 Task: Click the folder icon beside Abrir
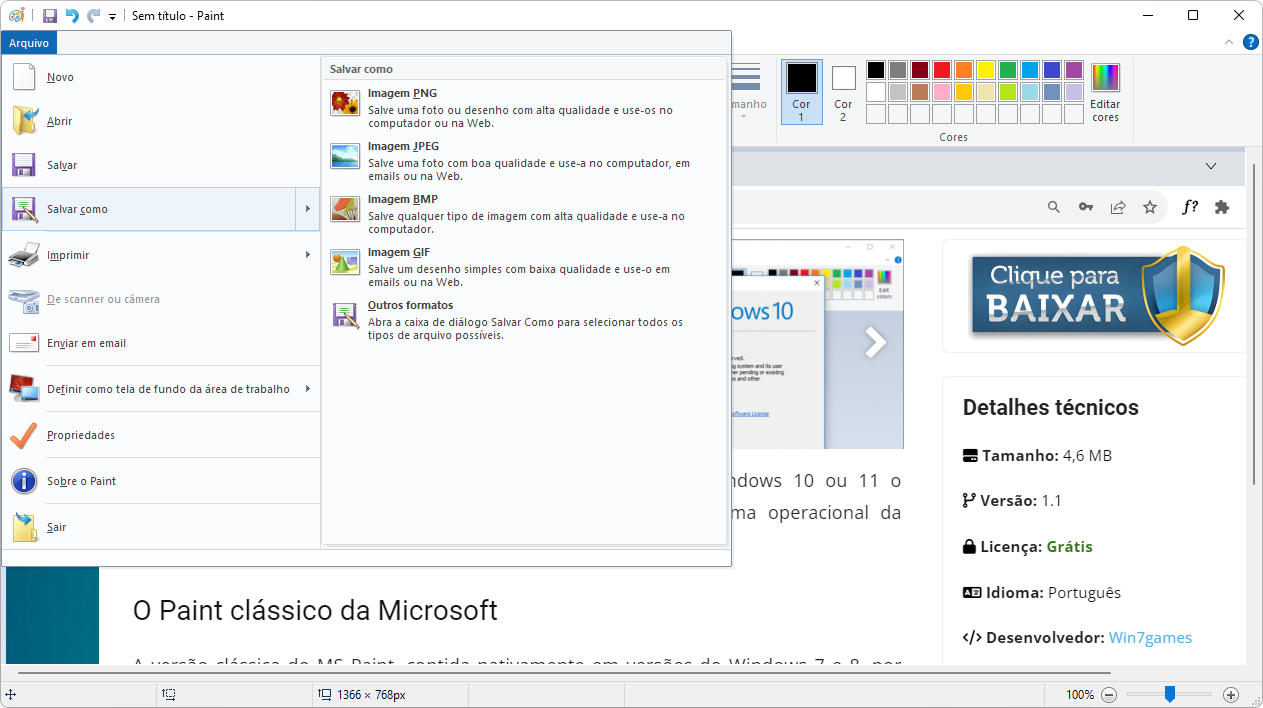24,121
